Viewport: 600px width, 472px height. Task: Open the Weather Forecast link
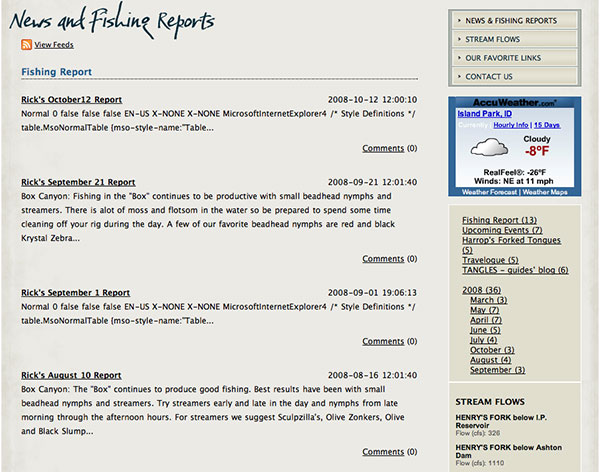click(489, 192)
